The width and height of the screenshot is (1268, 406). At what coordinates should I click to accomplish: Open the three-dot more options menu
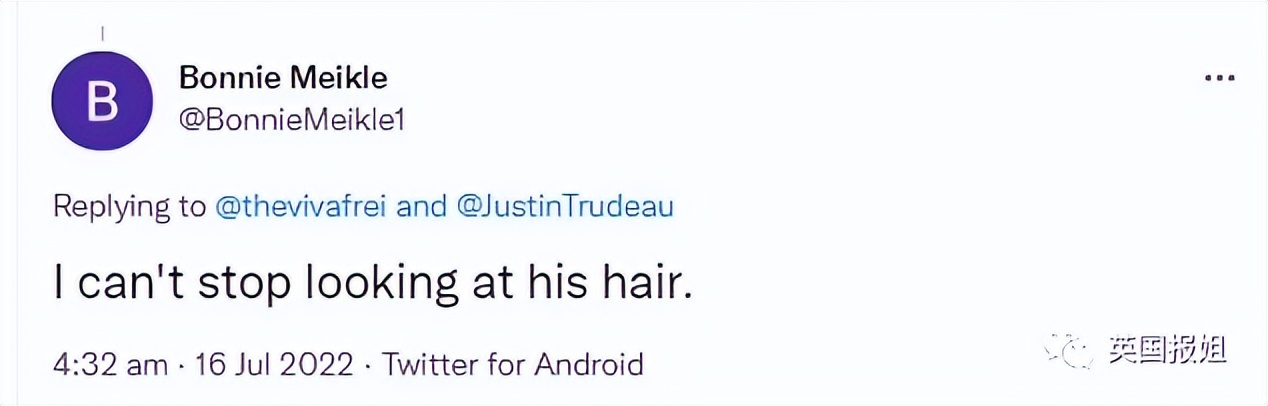coord(1219,79)
